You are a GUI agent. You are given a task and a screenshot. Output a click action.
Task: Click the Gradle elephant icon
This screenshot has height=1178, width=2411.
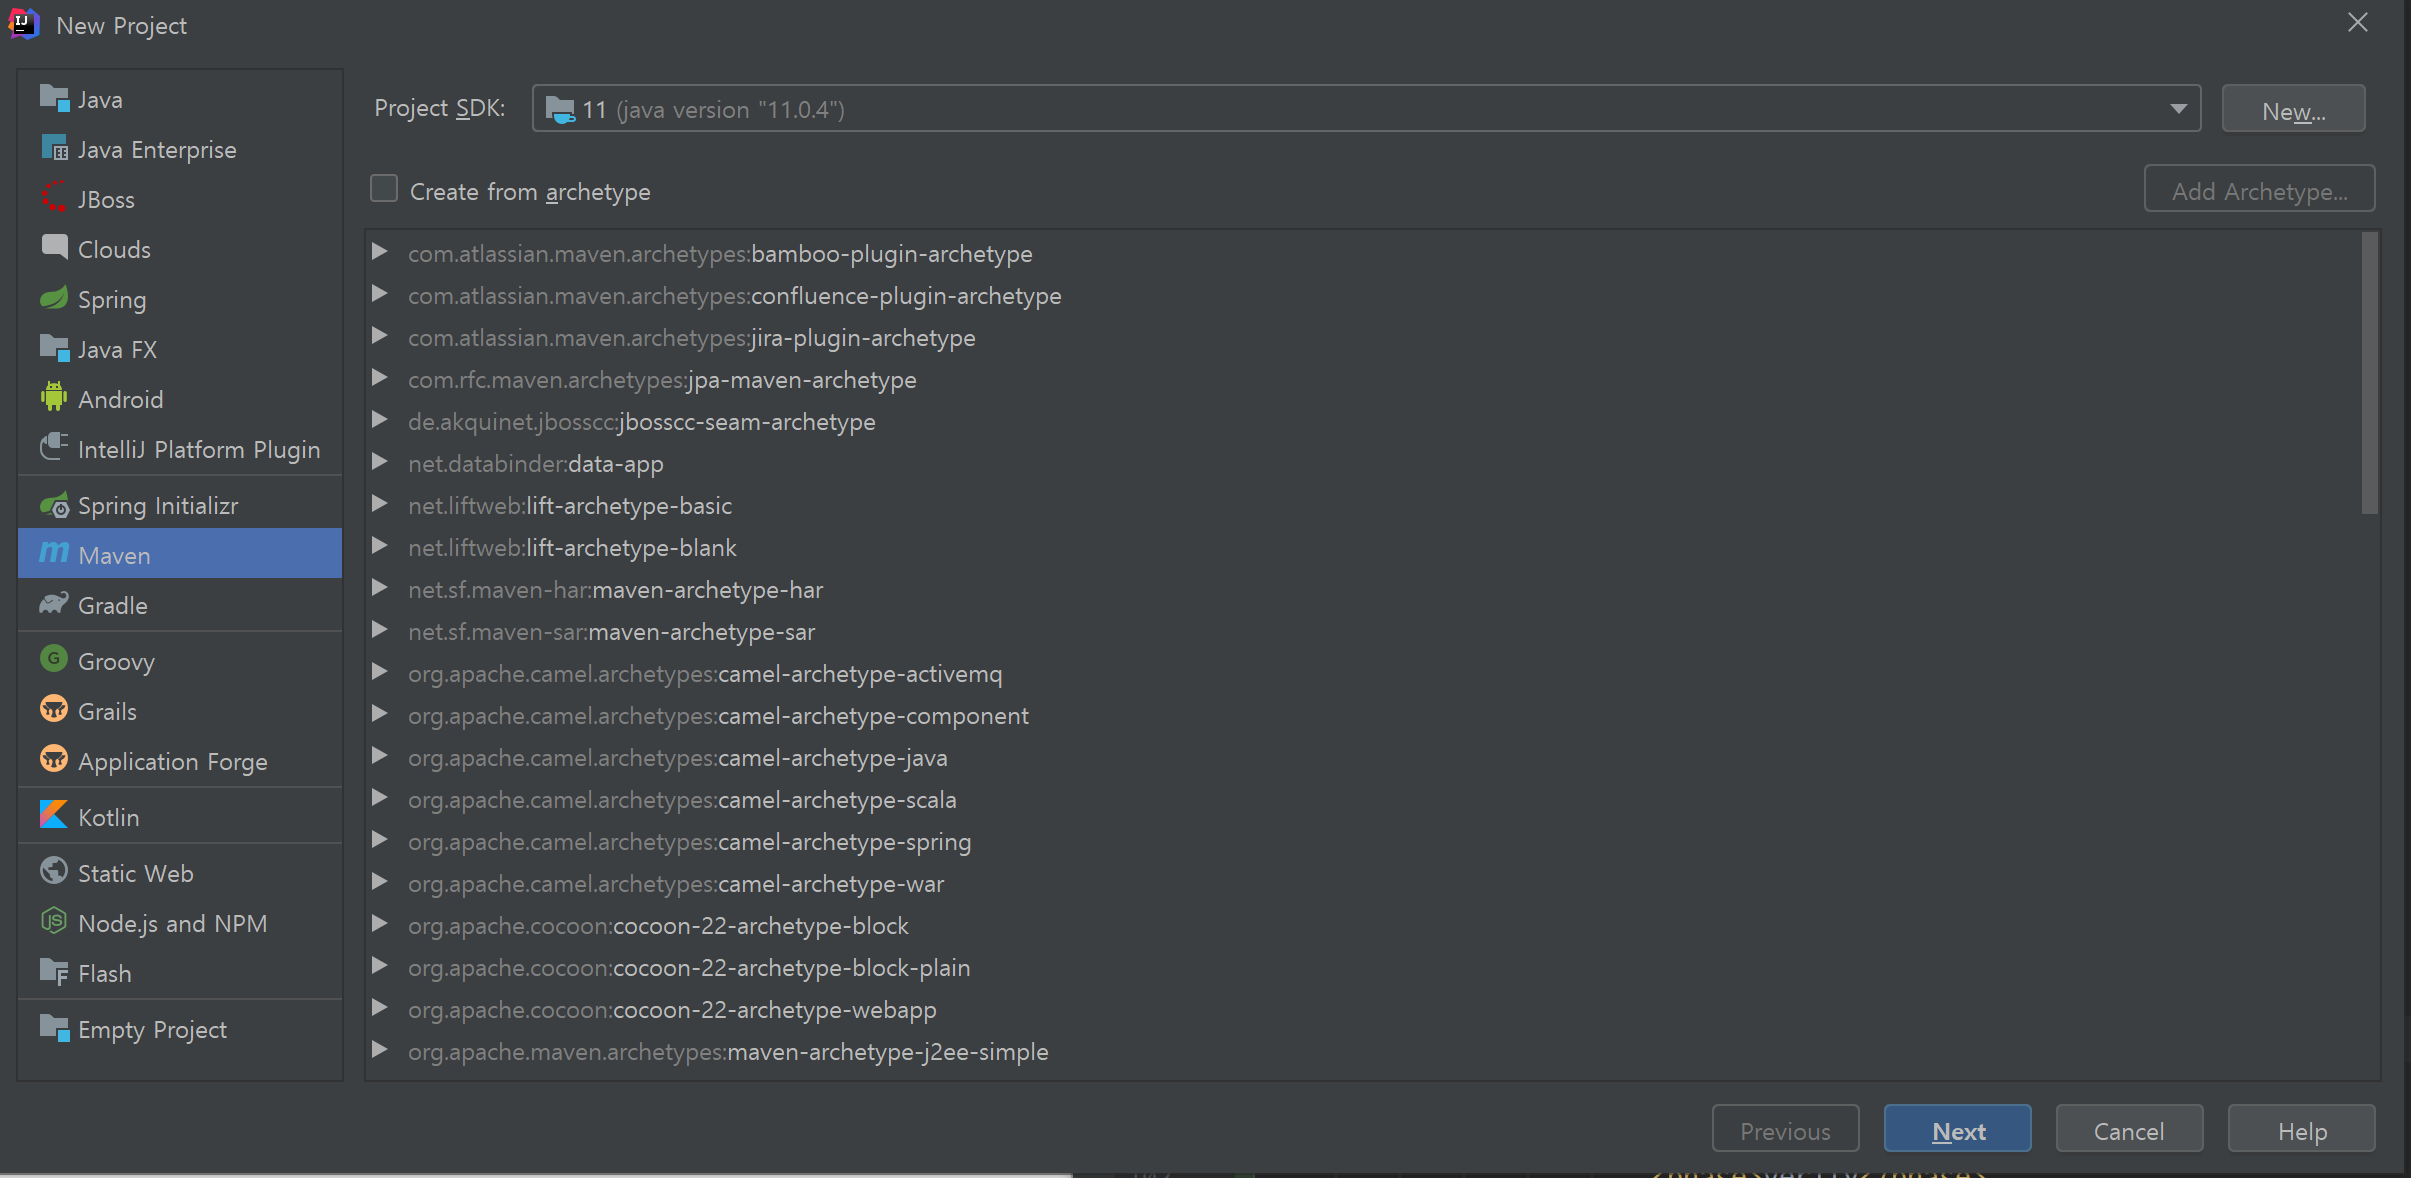click(x=53, y=604)
